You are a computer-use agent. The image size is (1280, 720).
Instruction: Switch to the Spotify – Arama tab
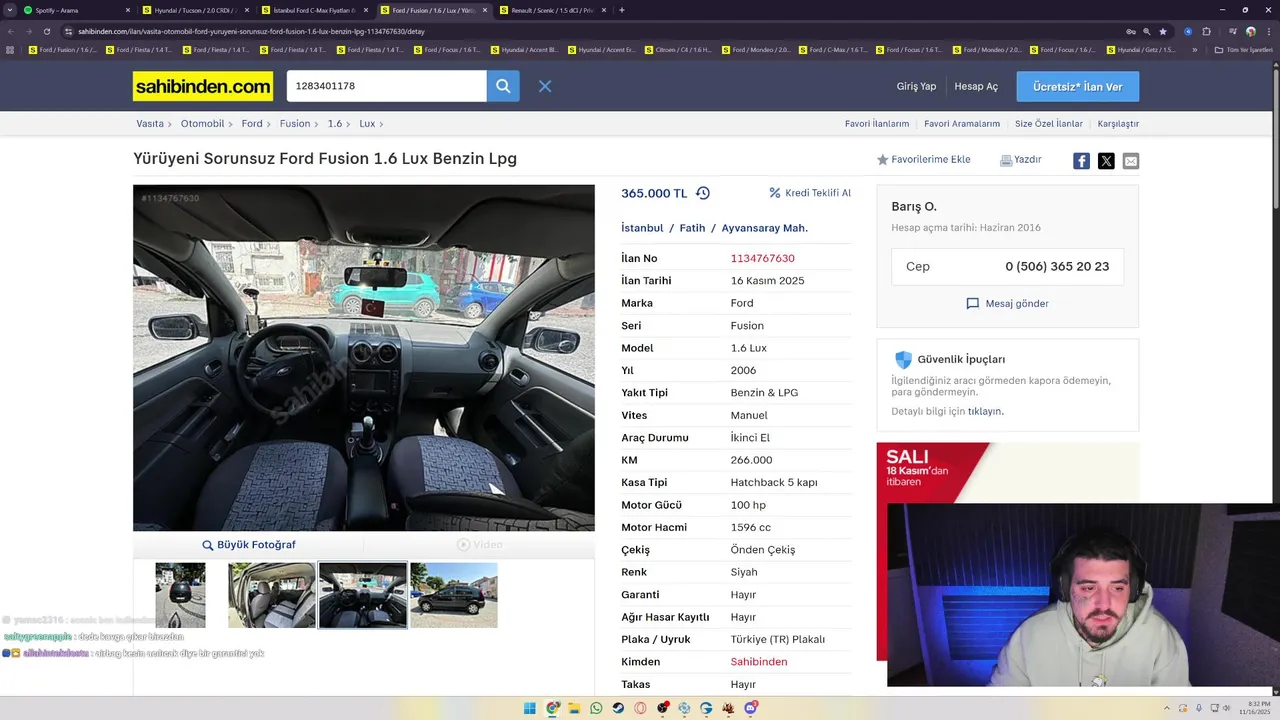[x=78, y=10]
